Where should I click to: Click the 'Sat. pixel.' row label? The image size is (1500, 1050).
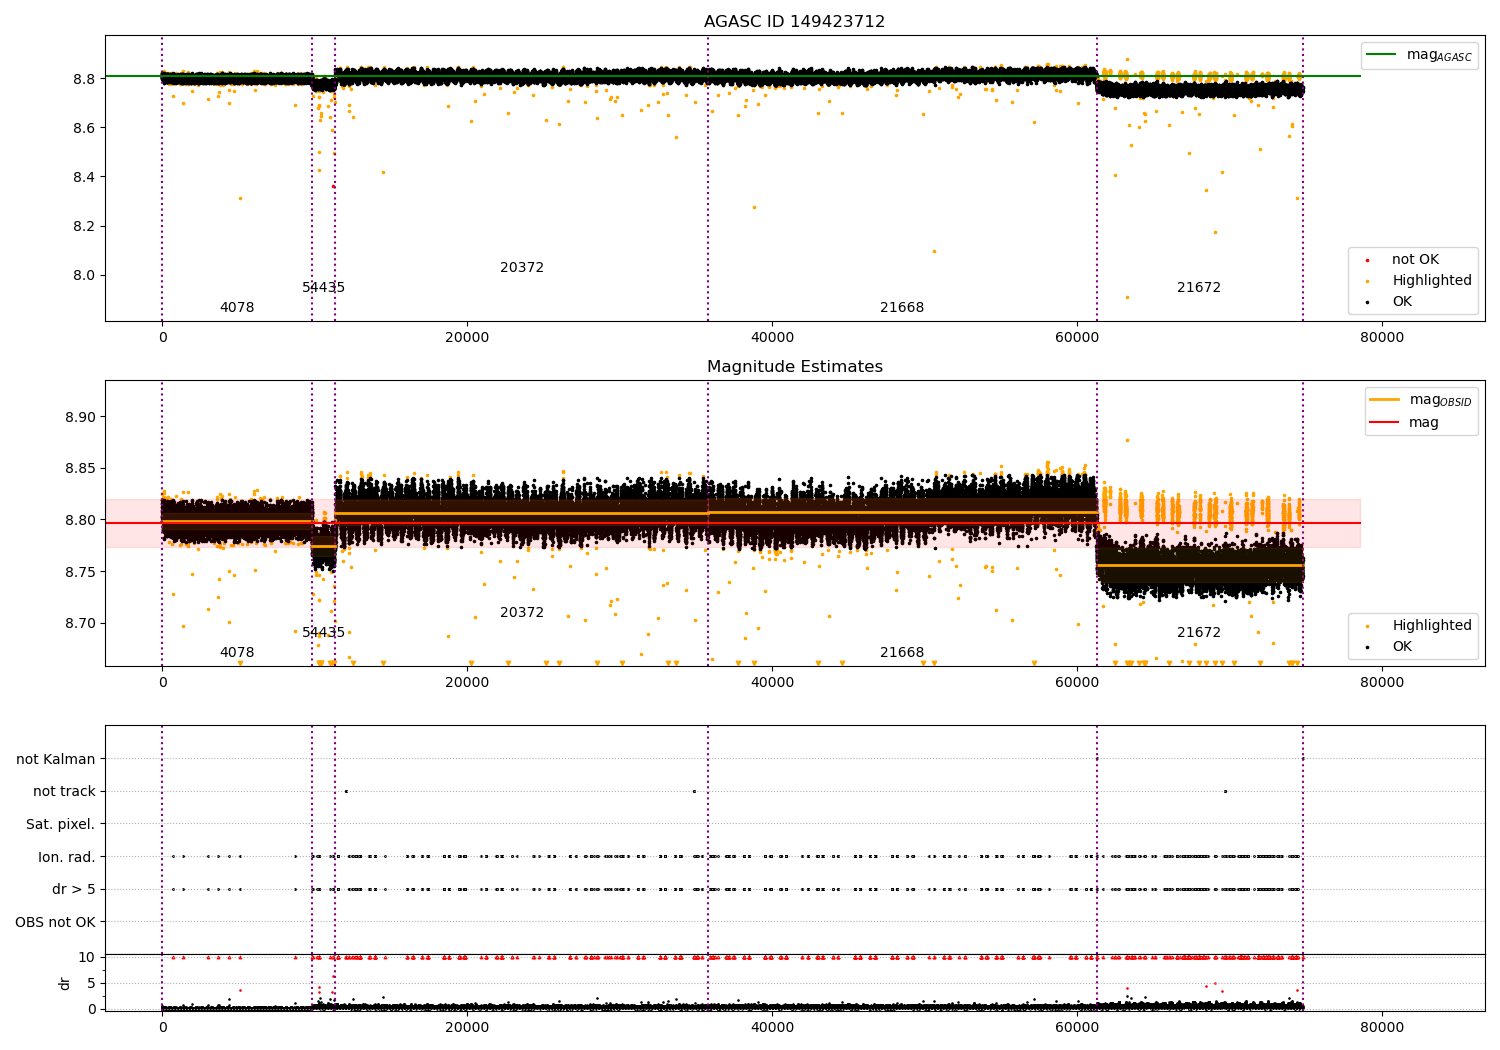(x=61, y=825)
